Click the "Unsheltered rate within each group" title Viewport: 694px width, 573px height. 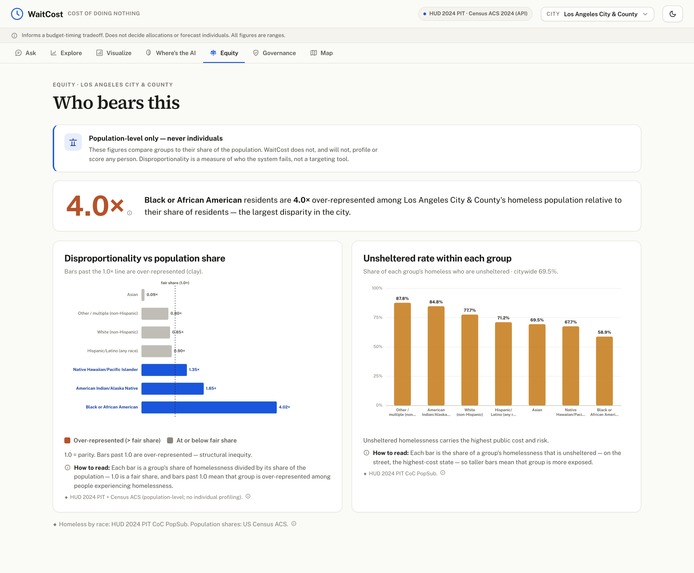(437, 258)
